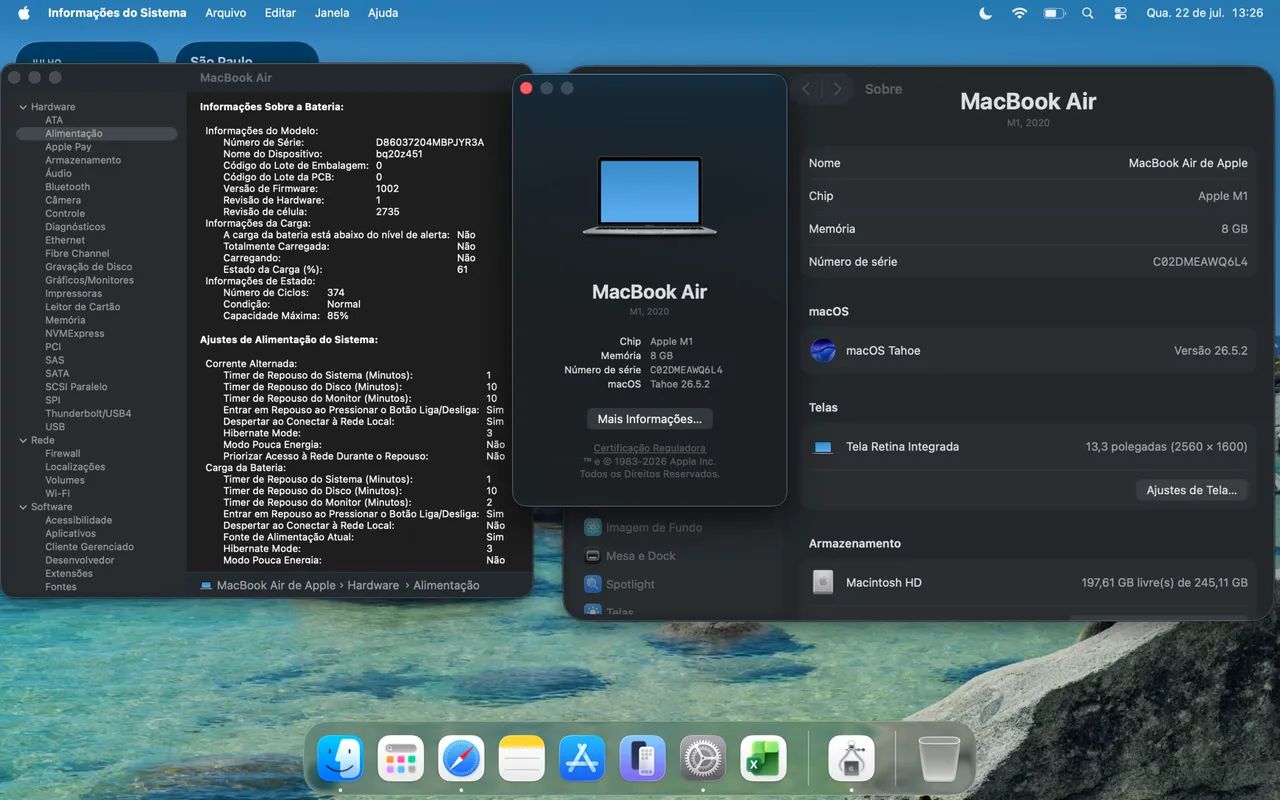Open Spotlight search in menu bar

pyautogui.click(x=1088, y=13)
